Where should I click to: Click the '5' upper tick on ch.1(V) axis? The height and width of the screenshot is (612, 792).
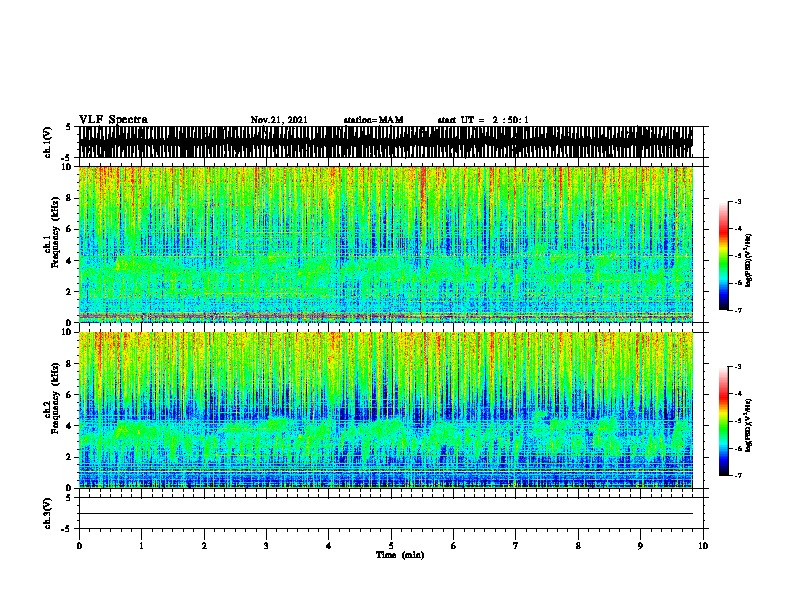pos(68,127)
